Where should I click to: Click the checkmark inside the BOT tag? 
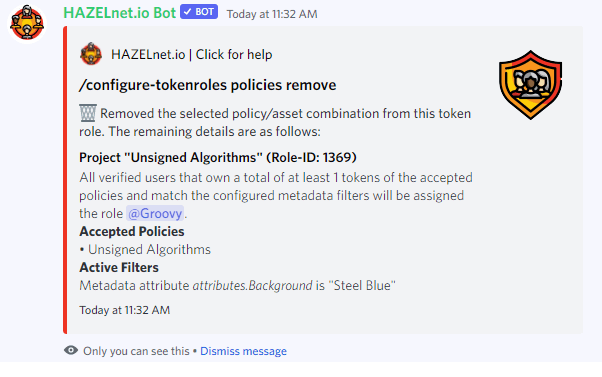(x=187, y=12)
